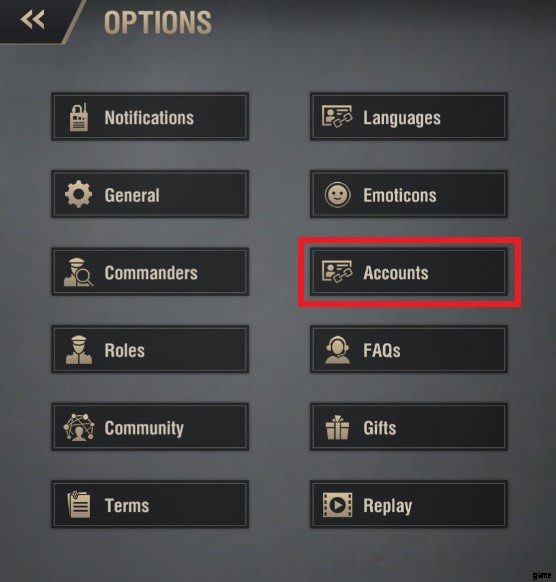Open General settings
Viewport: 556px width, 582px height.
pyautogui.click(x=150, y=194)
